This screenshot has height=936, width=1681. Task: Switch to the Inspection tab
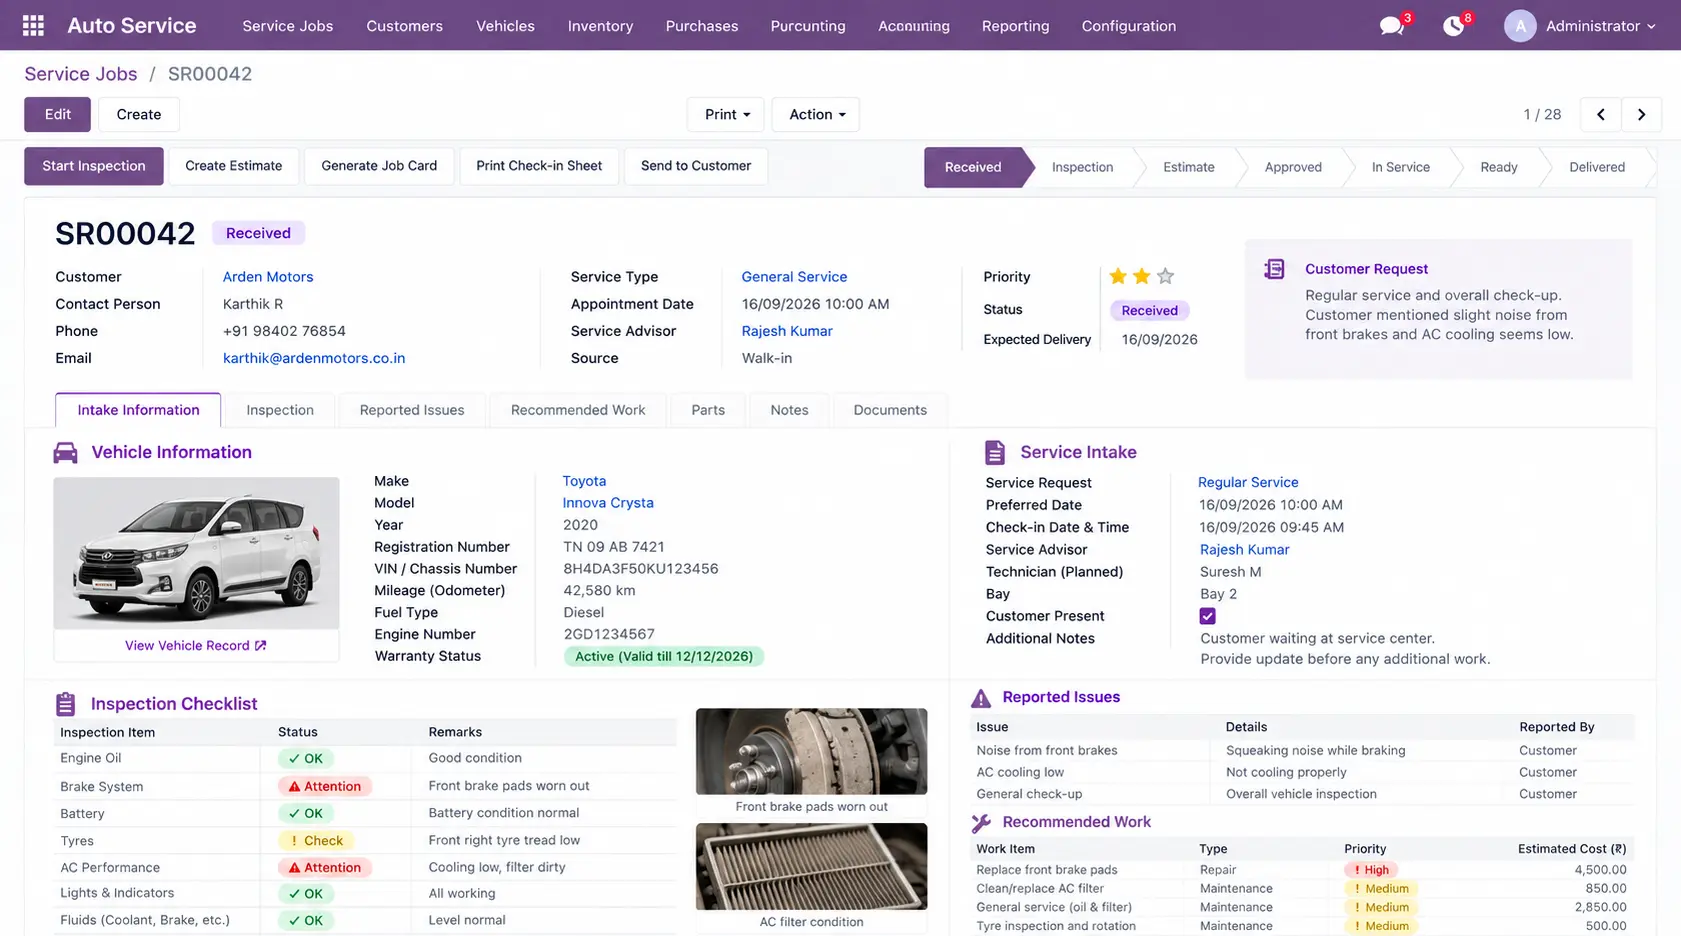pos(280,410)
